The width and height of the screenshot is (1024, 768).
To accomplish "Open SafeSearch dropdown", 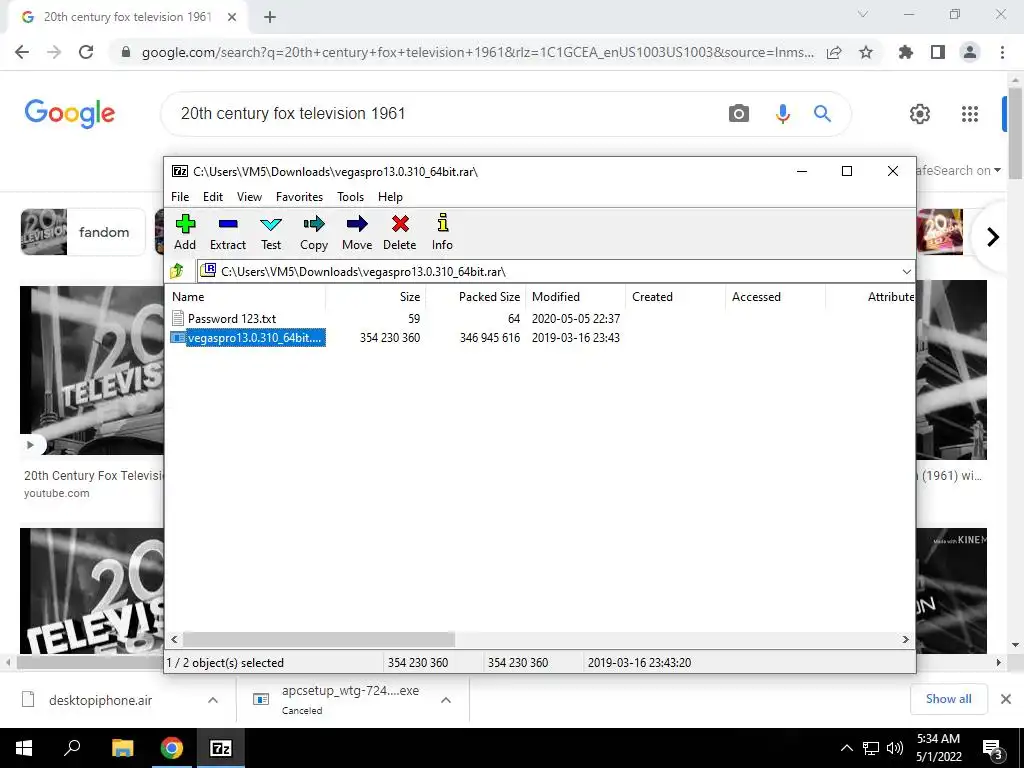I will [x=959, y=170].
